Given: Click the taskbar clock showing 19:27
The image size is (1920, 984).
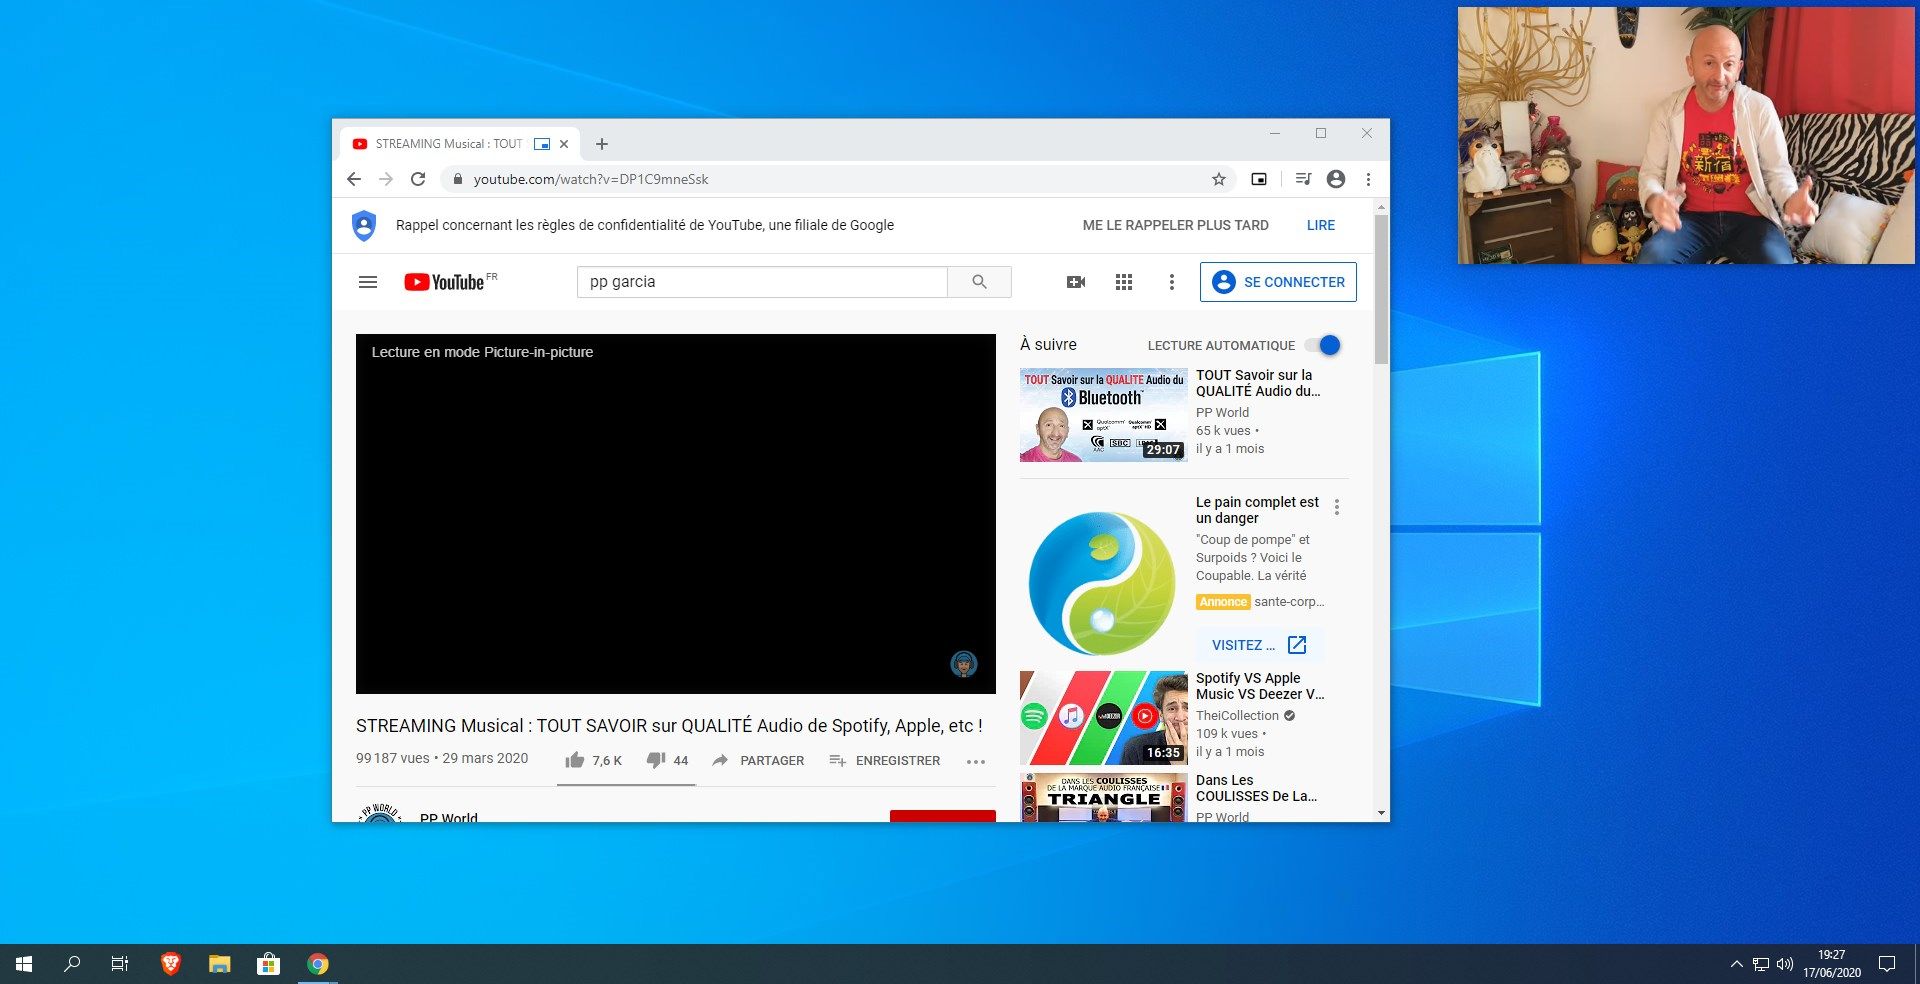Looking at the screenshot, I should (1831, 964).
